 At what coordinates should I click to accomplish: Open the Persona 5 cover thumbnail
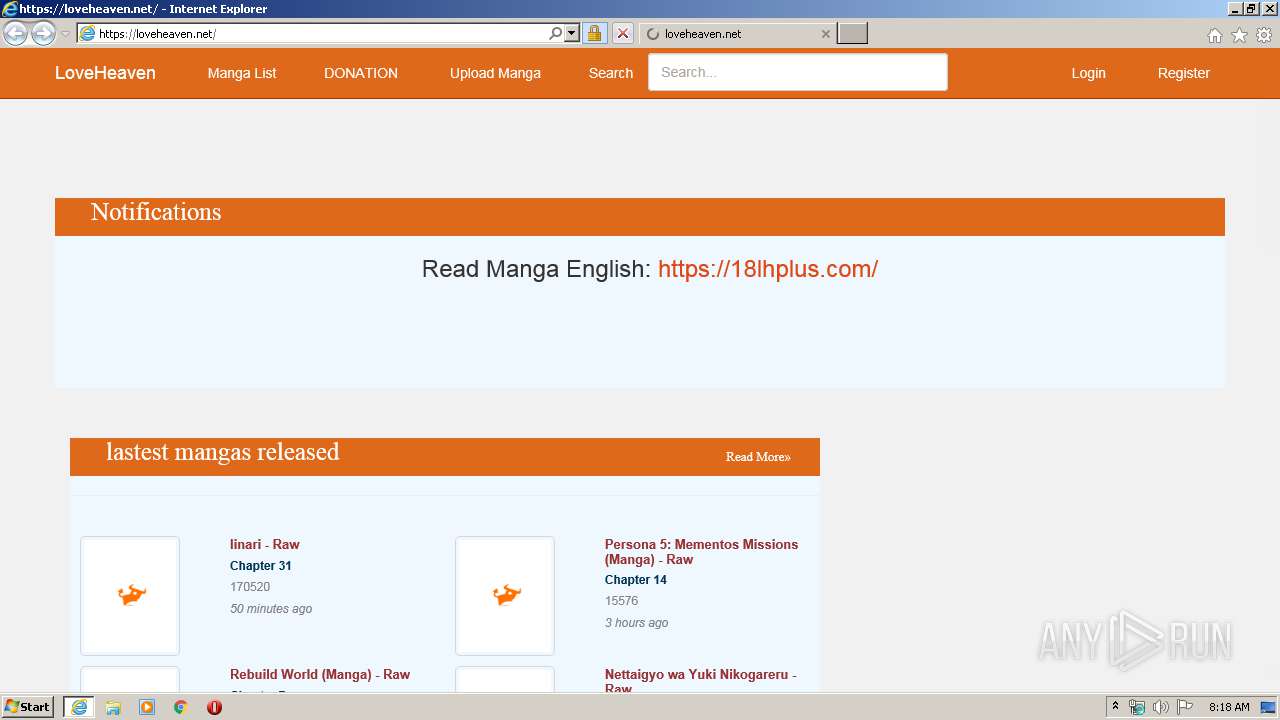(x=505, y=596)
